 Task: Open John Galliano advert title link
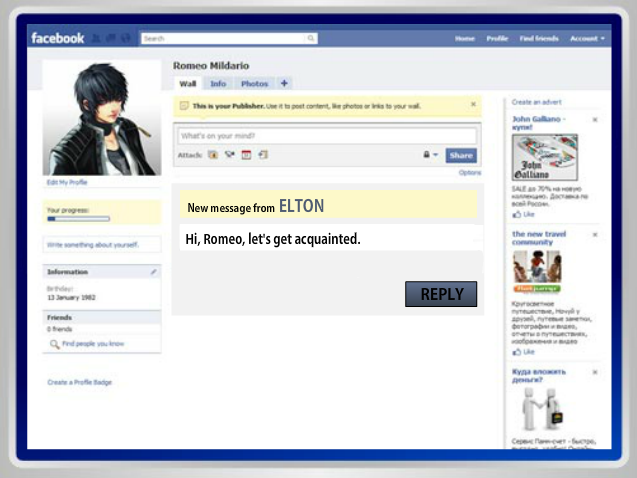[x=538, y=123]
